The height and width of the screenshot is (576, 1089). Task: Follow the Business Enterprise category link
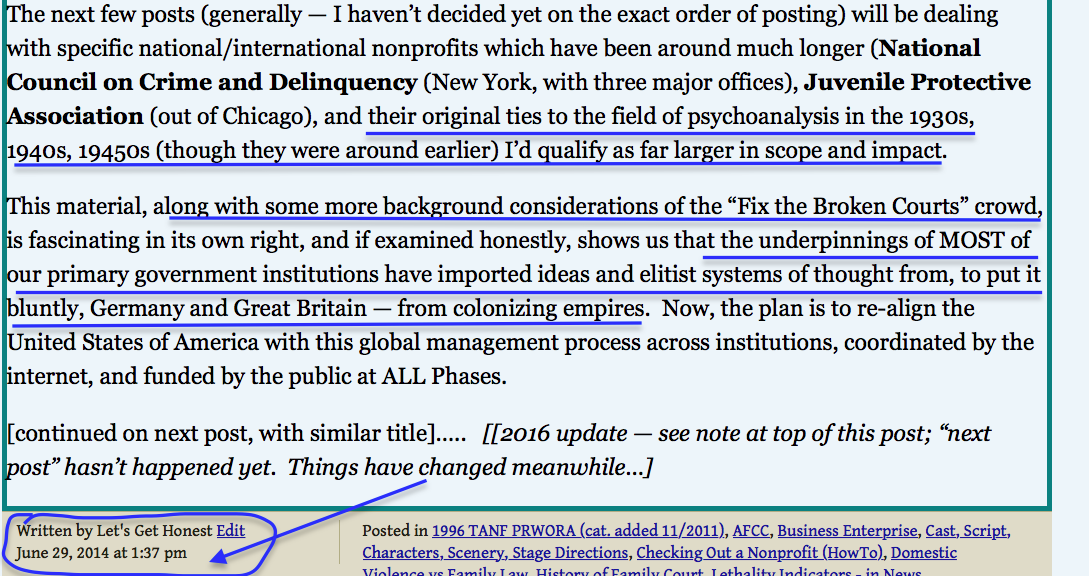pos(847,531)
